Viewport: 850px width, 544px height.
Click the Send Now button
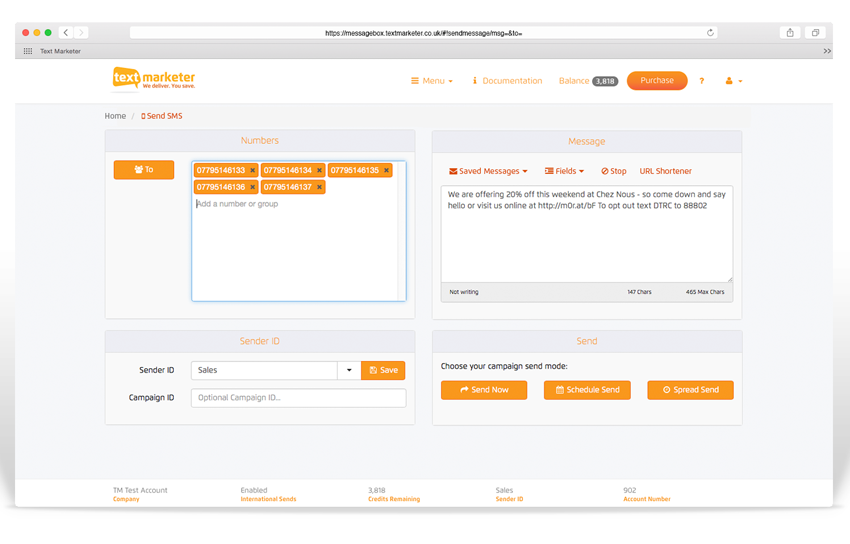point(484,390)
